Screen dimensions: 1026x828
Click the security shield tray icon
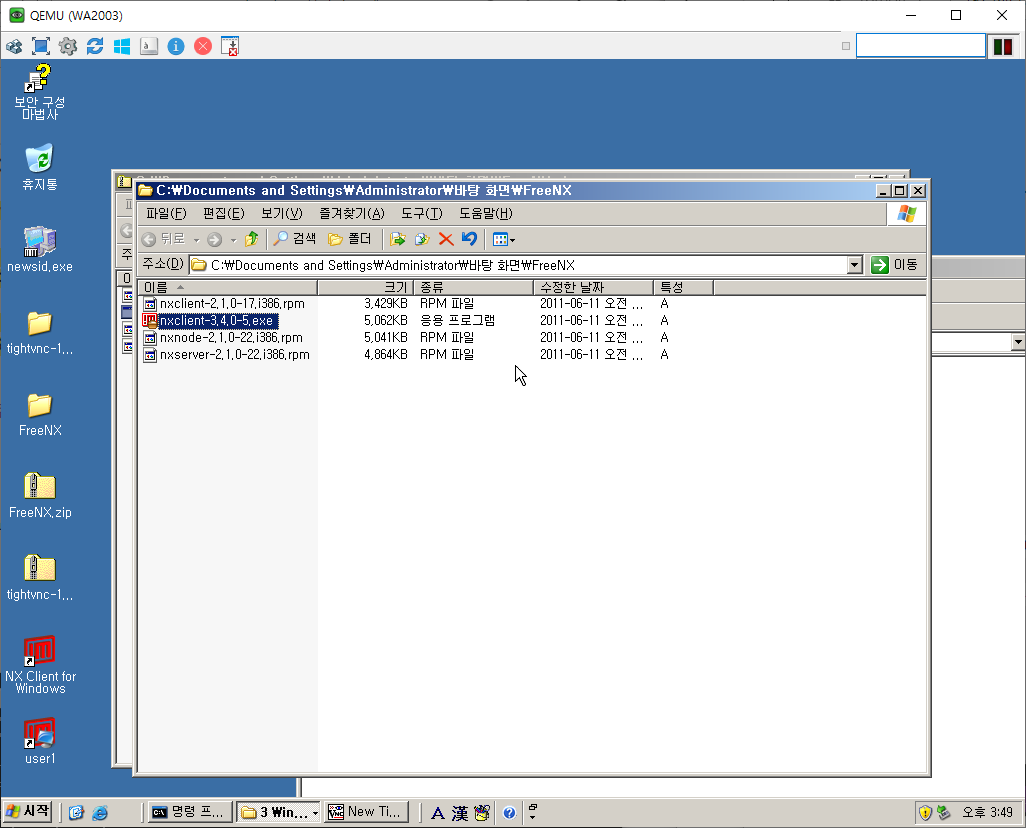[925, 813]
